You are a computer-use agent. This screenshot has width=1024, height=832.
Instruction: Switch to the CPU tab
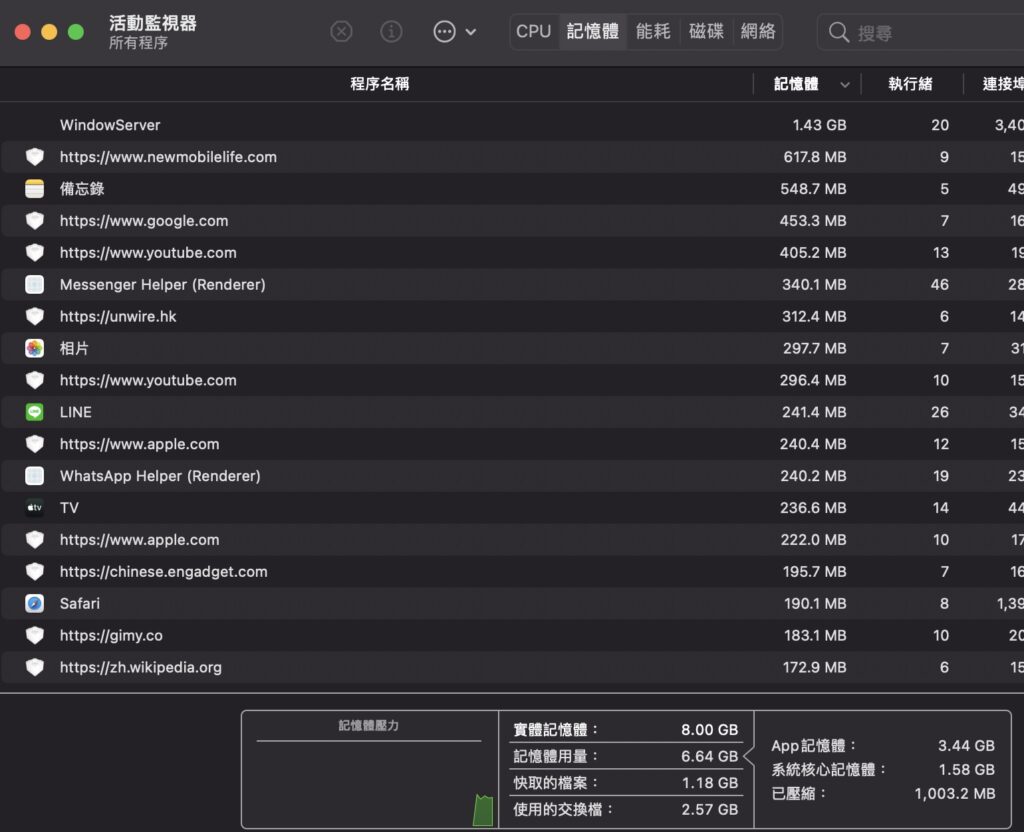click(534, 31)
